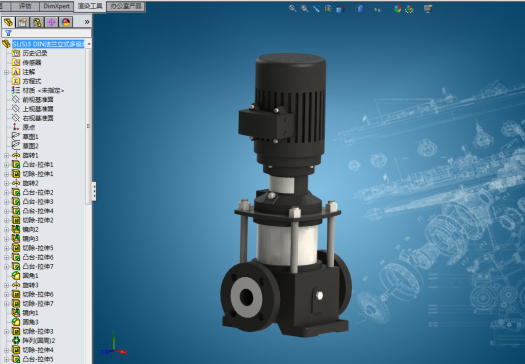Open dropdown arrow beside View Orientation icon

(349, 9)
